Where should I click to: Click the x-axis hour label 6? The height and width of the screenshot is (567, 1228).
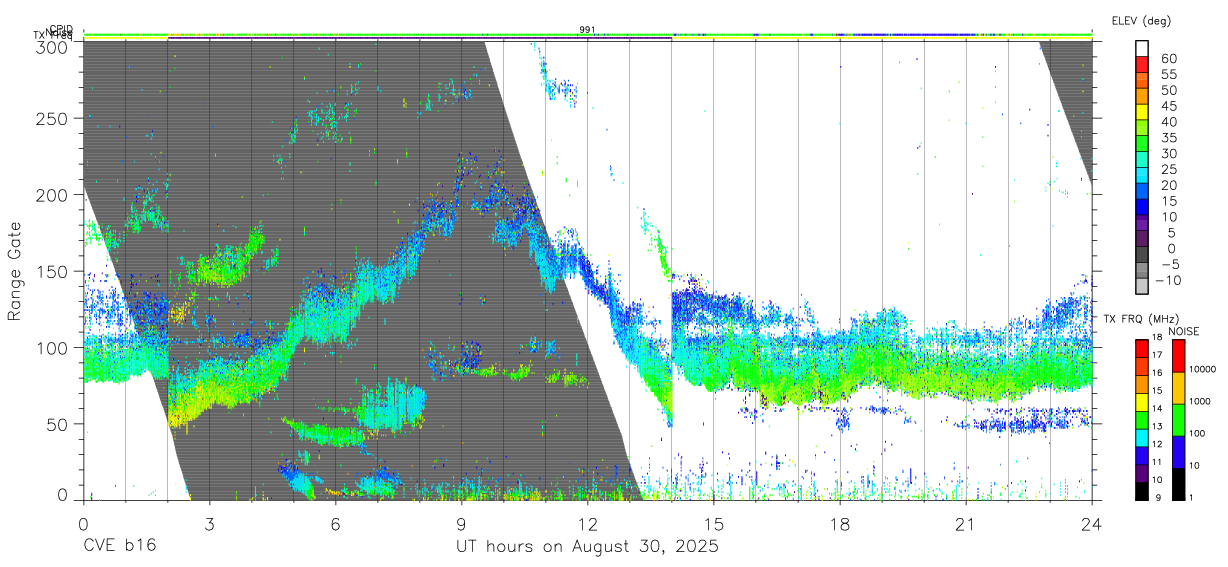(335, 523)
